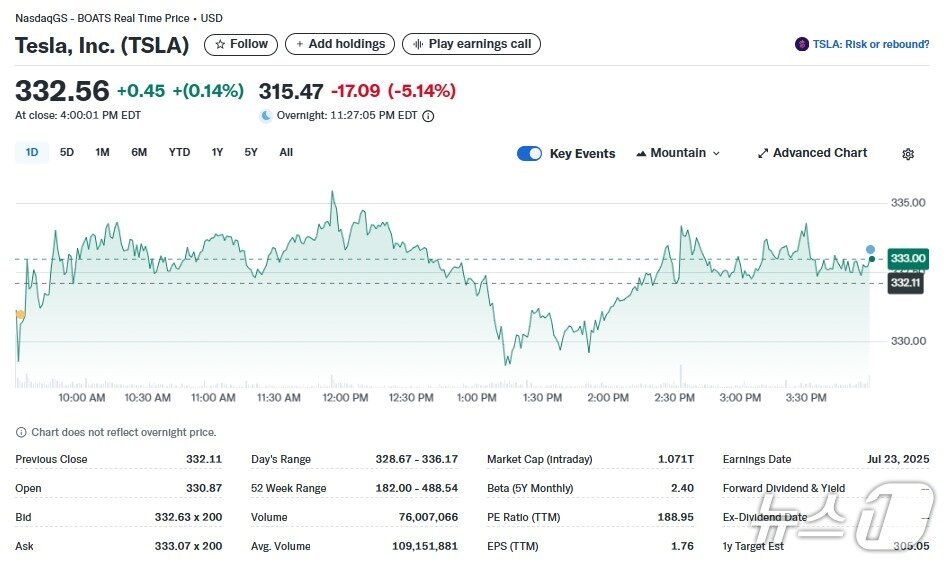
Task: Click the Add holdings button
Action: pyautogui.click(x=339, y=44)
